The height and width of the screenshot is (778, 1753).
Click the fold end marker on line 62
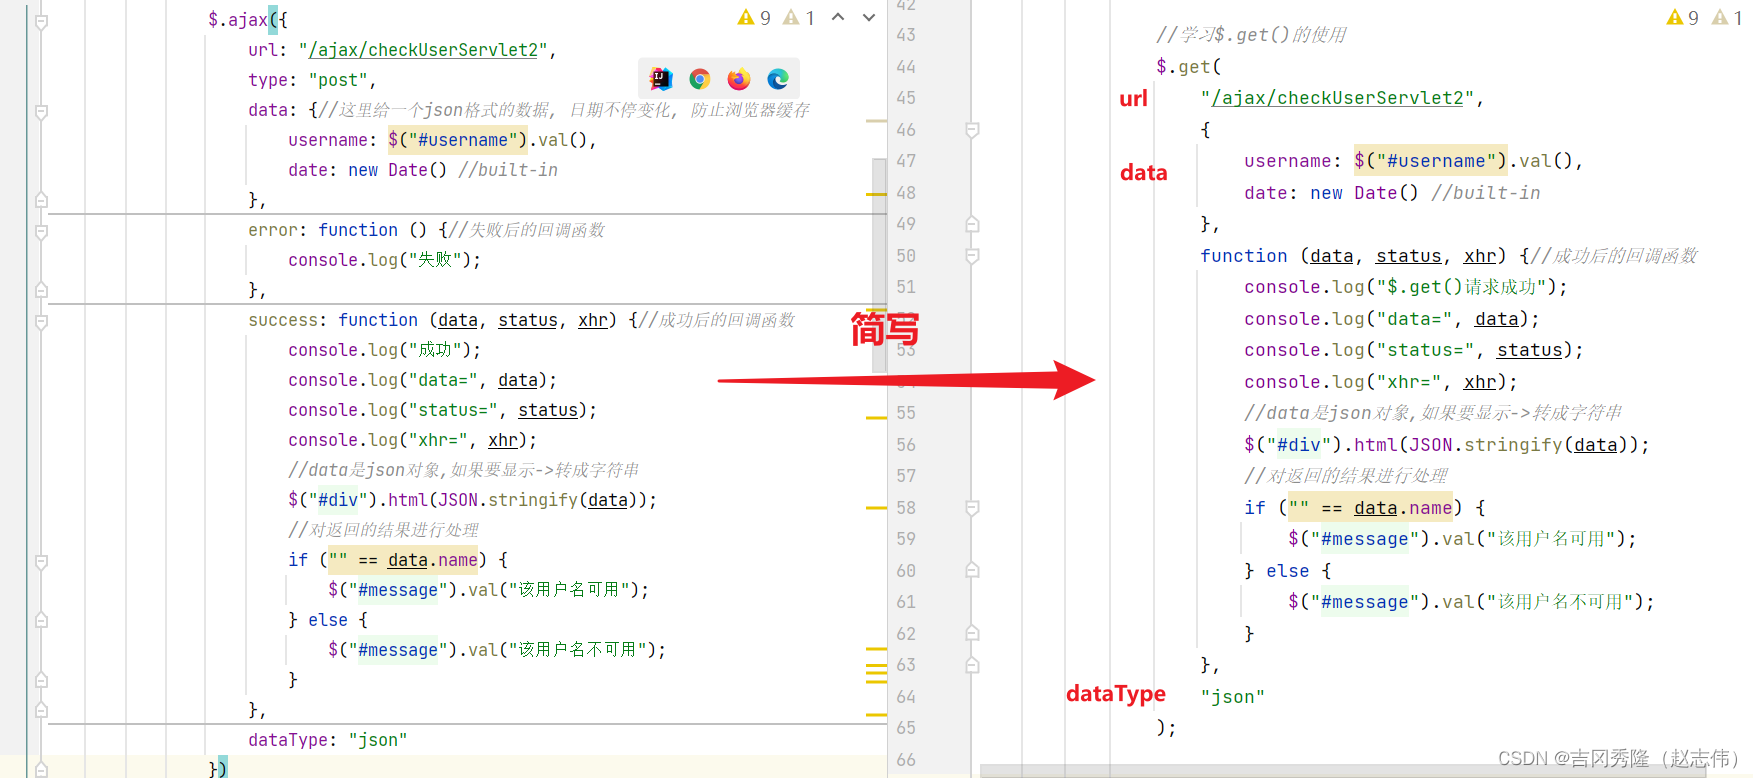(x=972, y=634)
